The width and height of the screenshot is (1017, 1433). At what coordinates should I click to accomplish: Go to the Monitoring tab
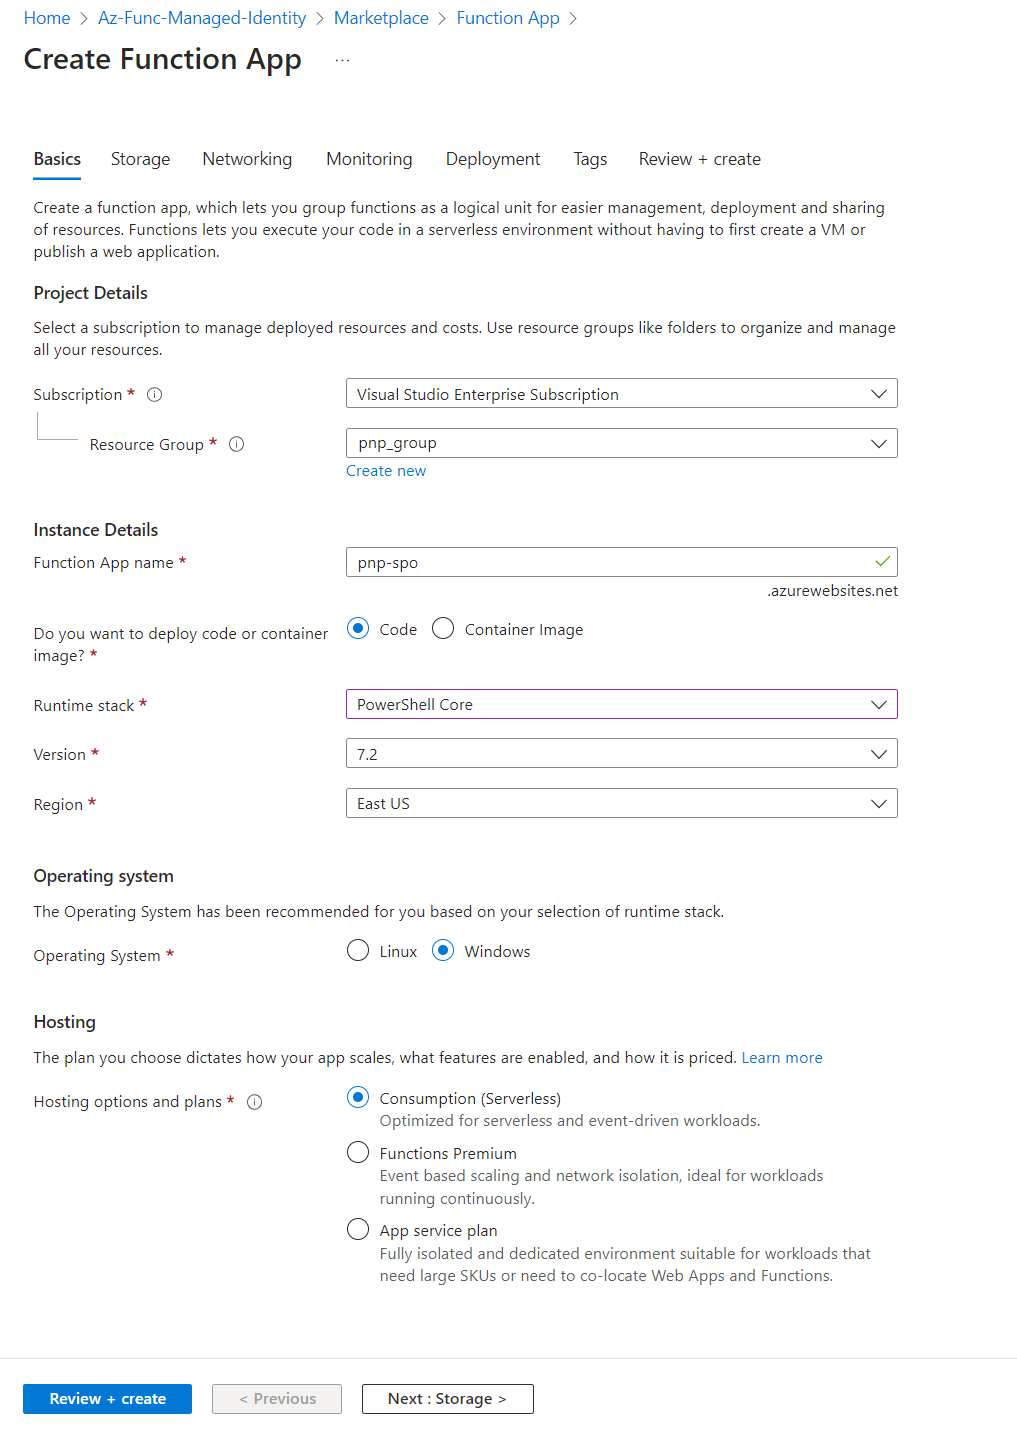click(369, 159)
